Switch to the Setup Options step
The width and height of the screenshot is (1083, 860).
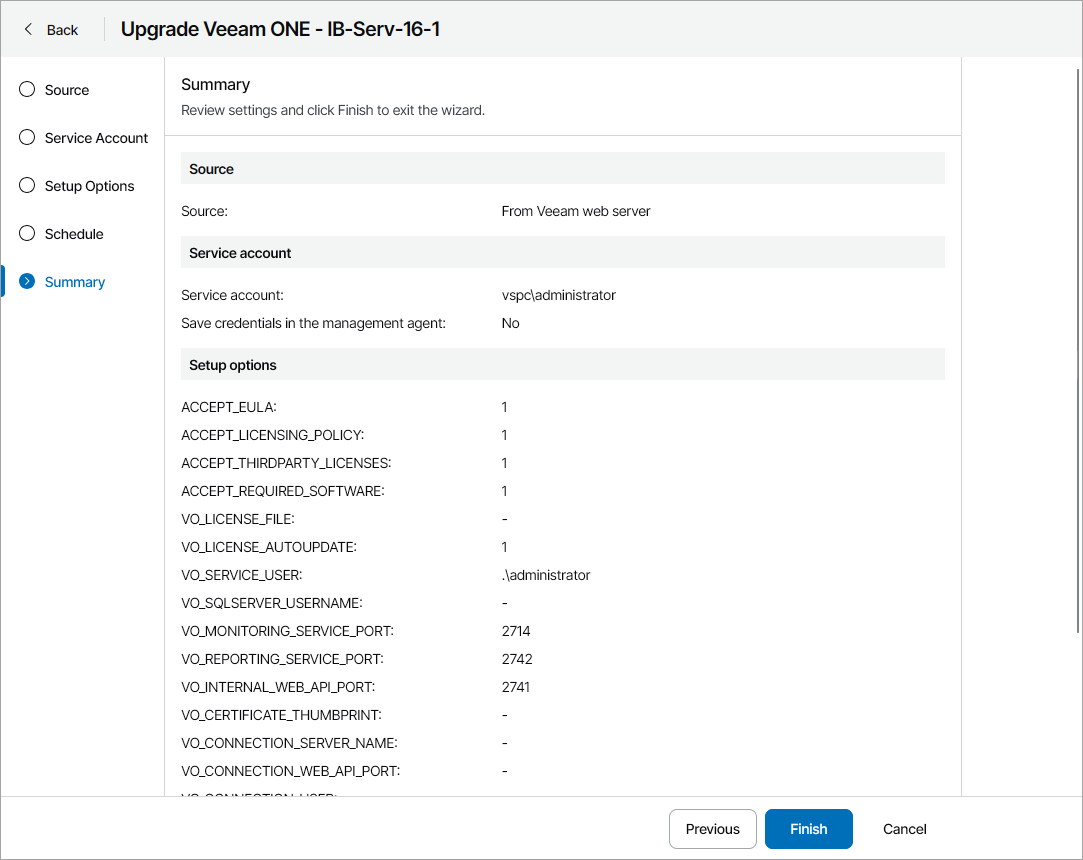coord(89,186)
